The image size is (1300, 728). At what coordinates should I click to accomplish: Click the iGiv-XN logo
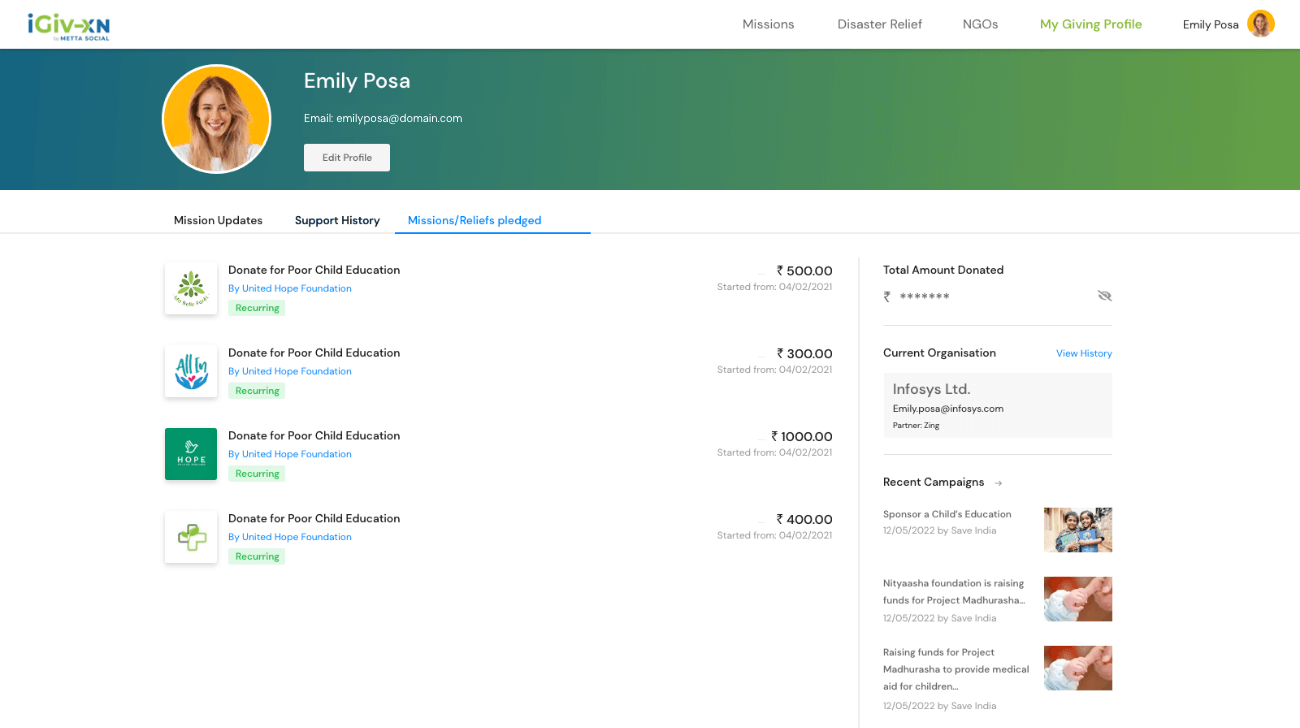[x=68, y=26]
